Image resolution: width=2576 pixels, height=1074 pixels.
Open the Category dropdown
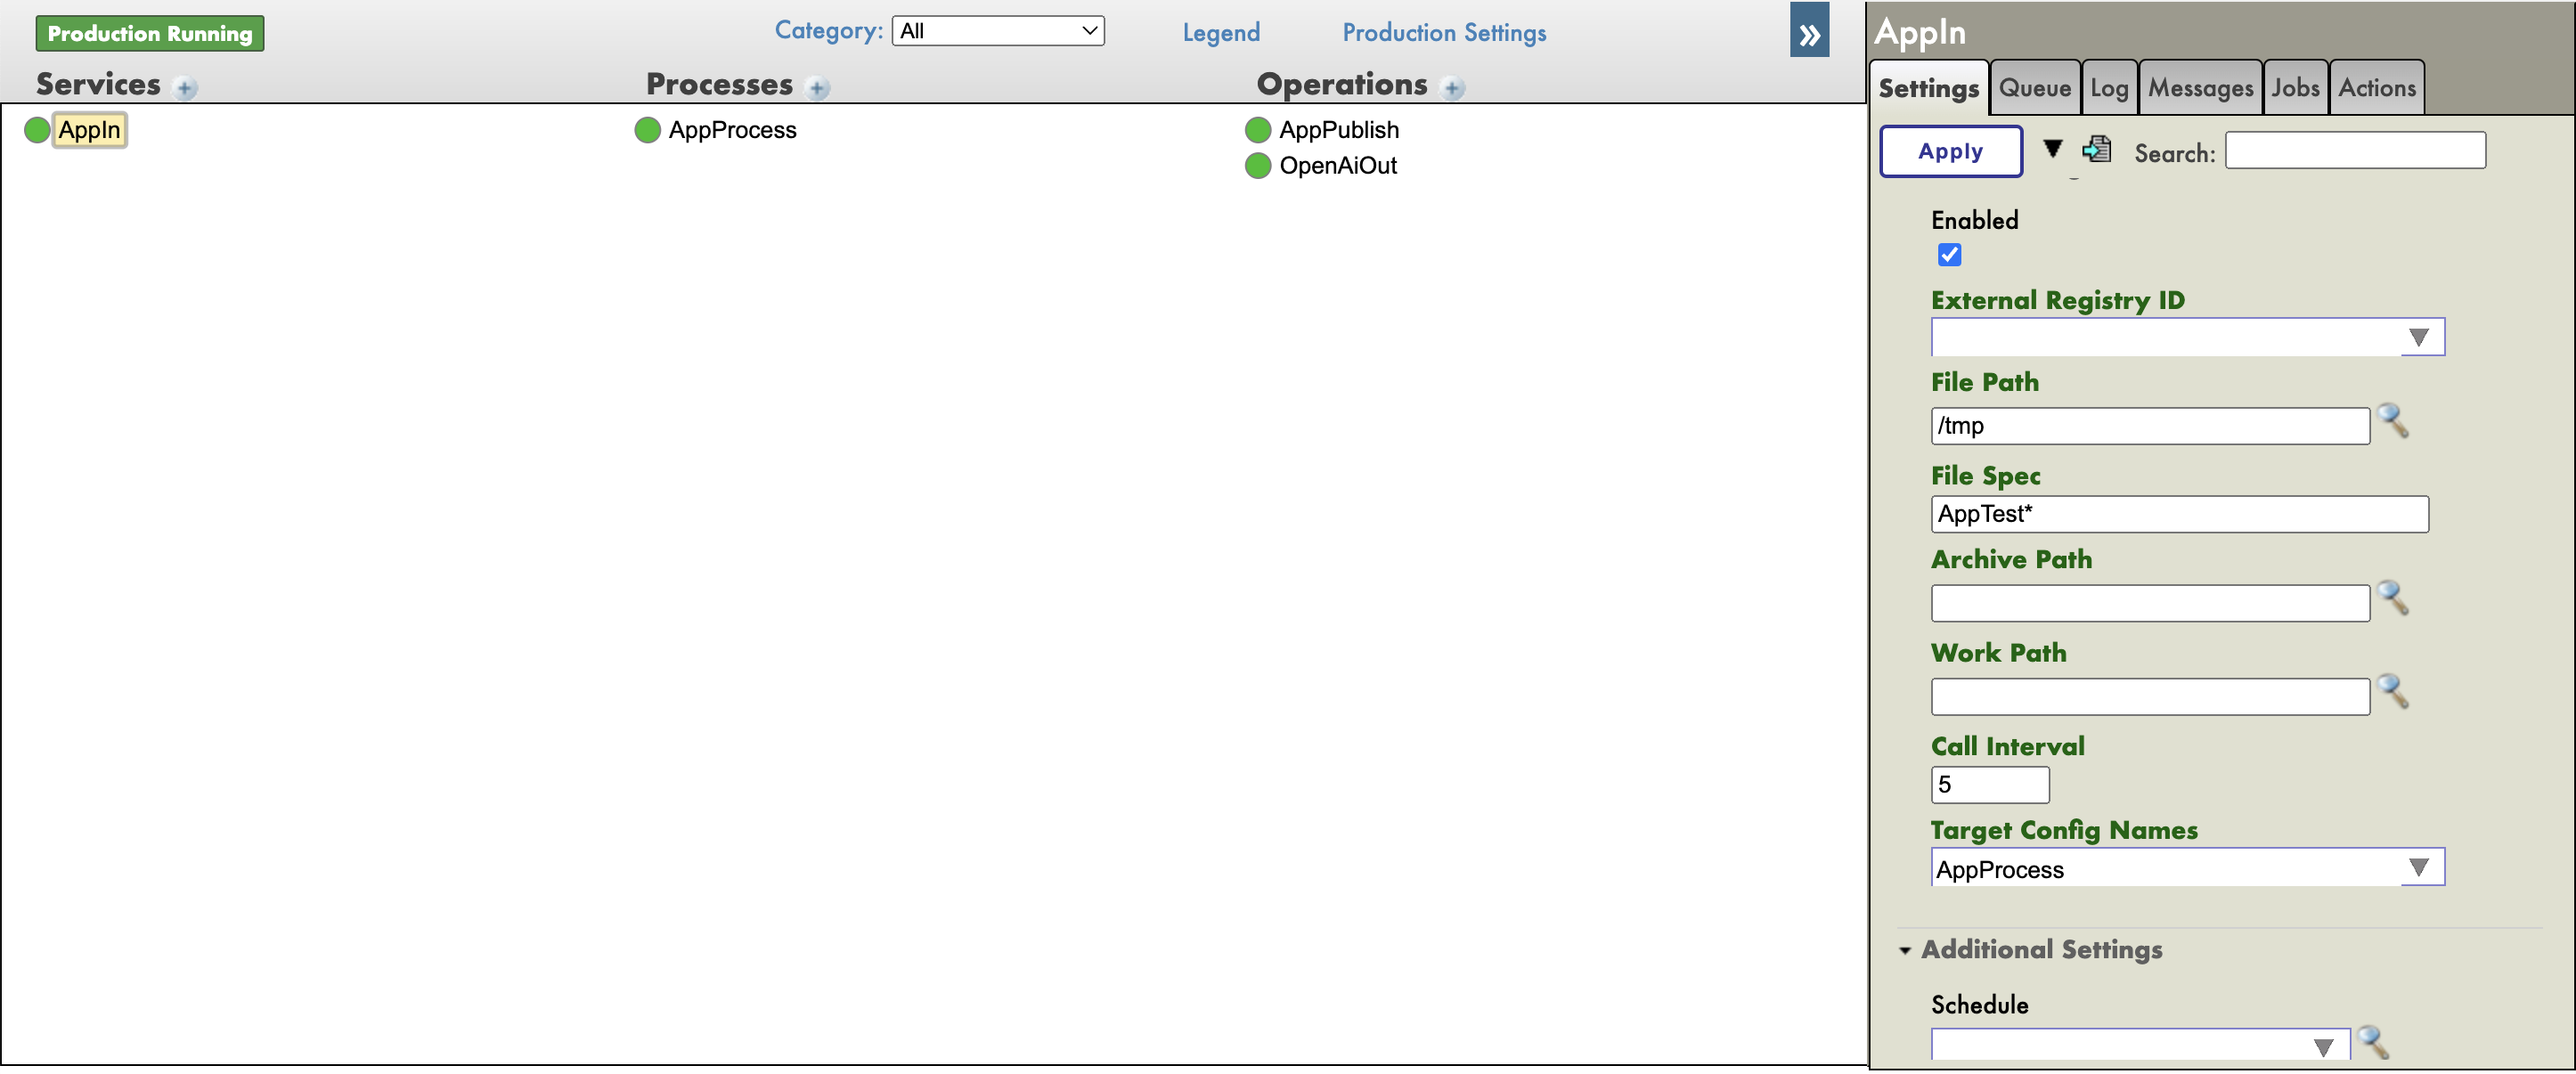(x=997, y=31)
